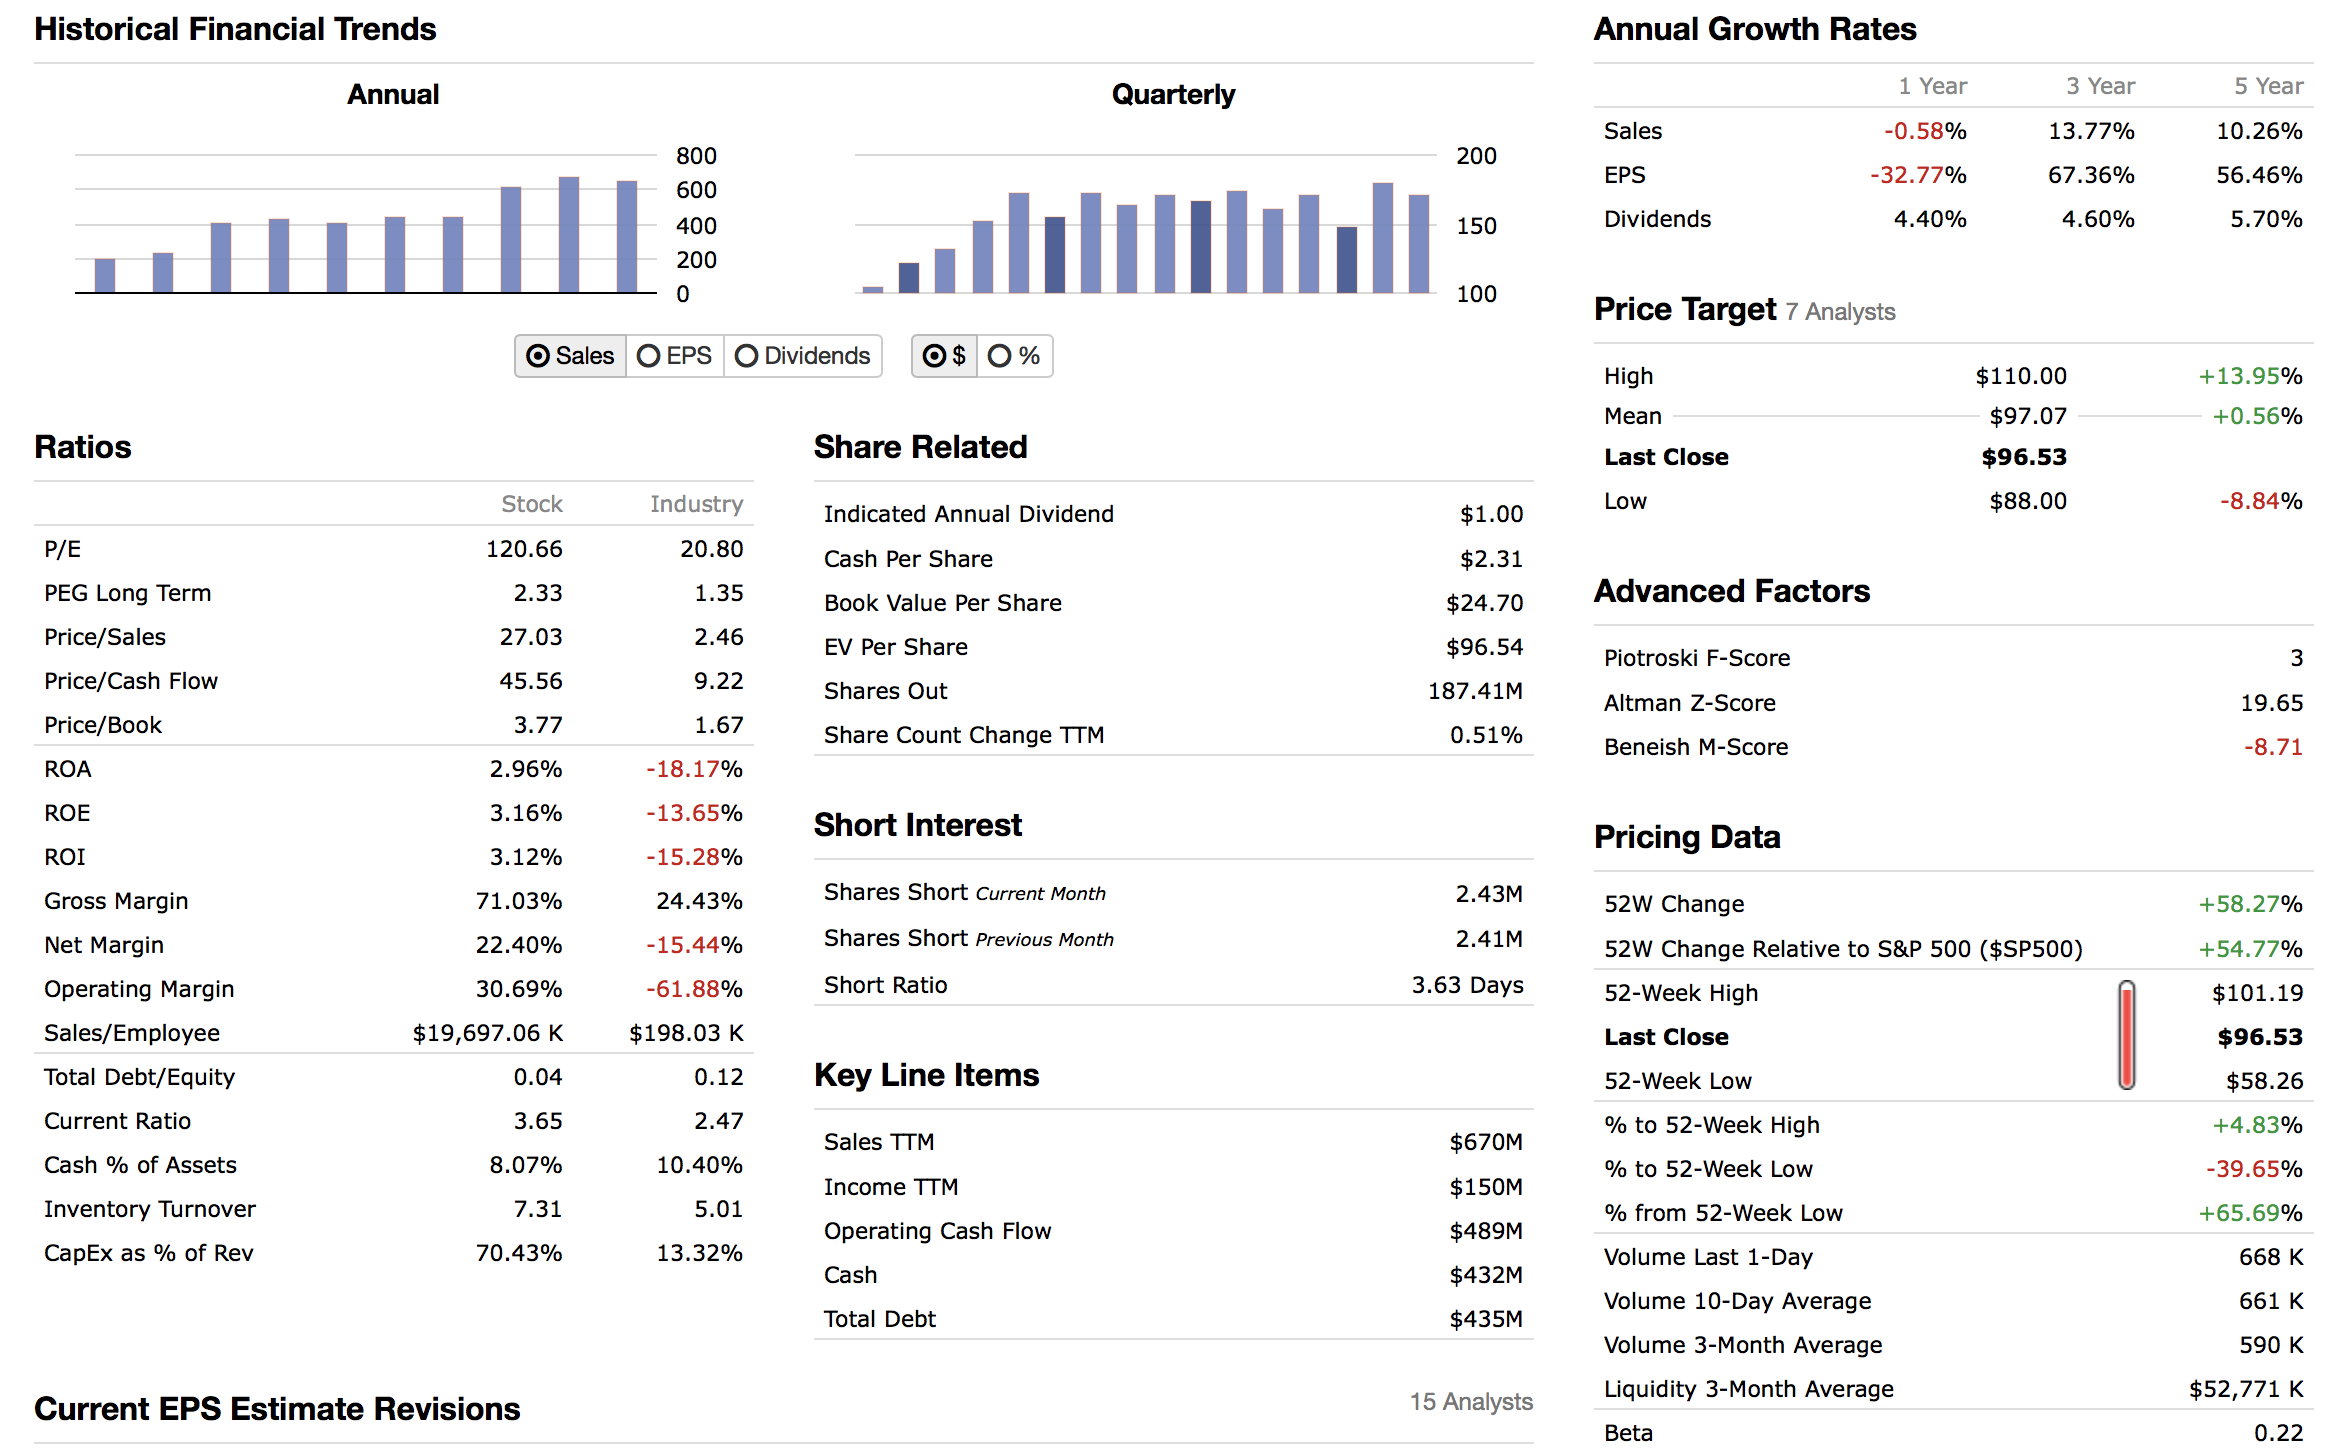Click the 15 Analysts text
The image size is (2328, 1450).
(1470, 1402)
